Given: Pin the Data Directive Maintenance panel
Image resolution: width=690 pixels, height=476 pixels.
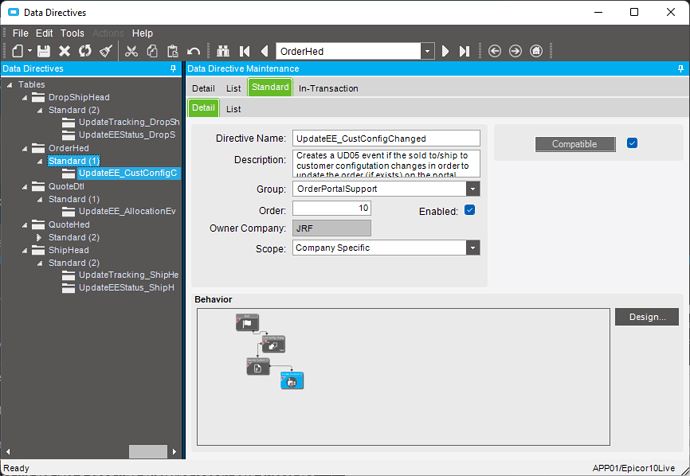Looking at the screenshot, I should click(681, 69).
